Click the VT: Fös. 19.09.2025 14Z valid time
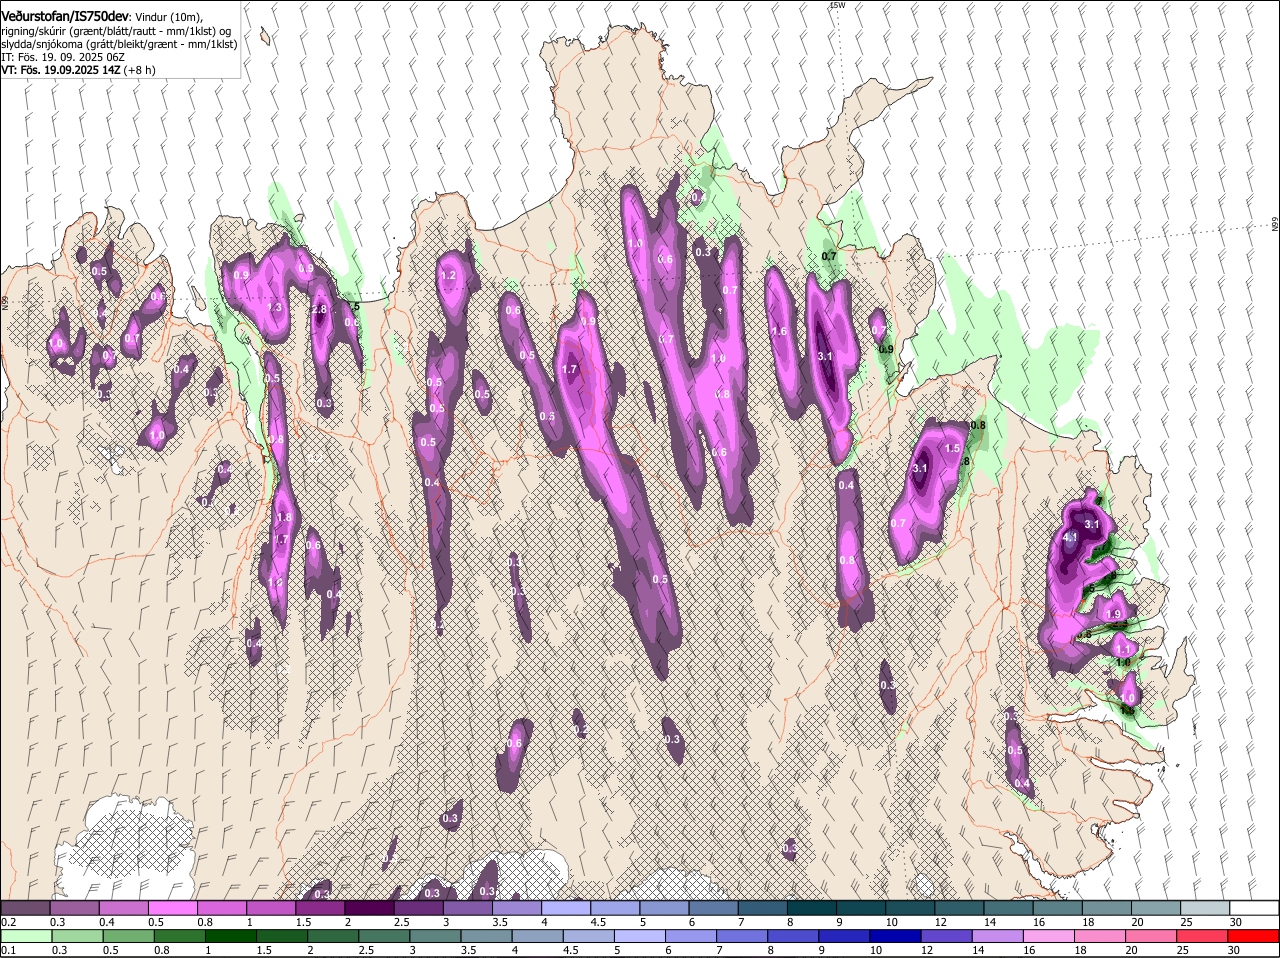The height and width of the screenshot is (958, 1280). pos(60,70)
